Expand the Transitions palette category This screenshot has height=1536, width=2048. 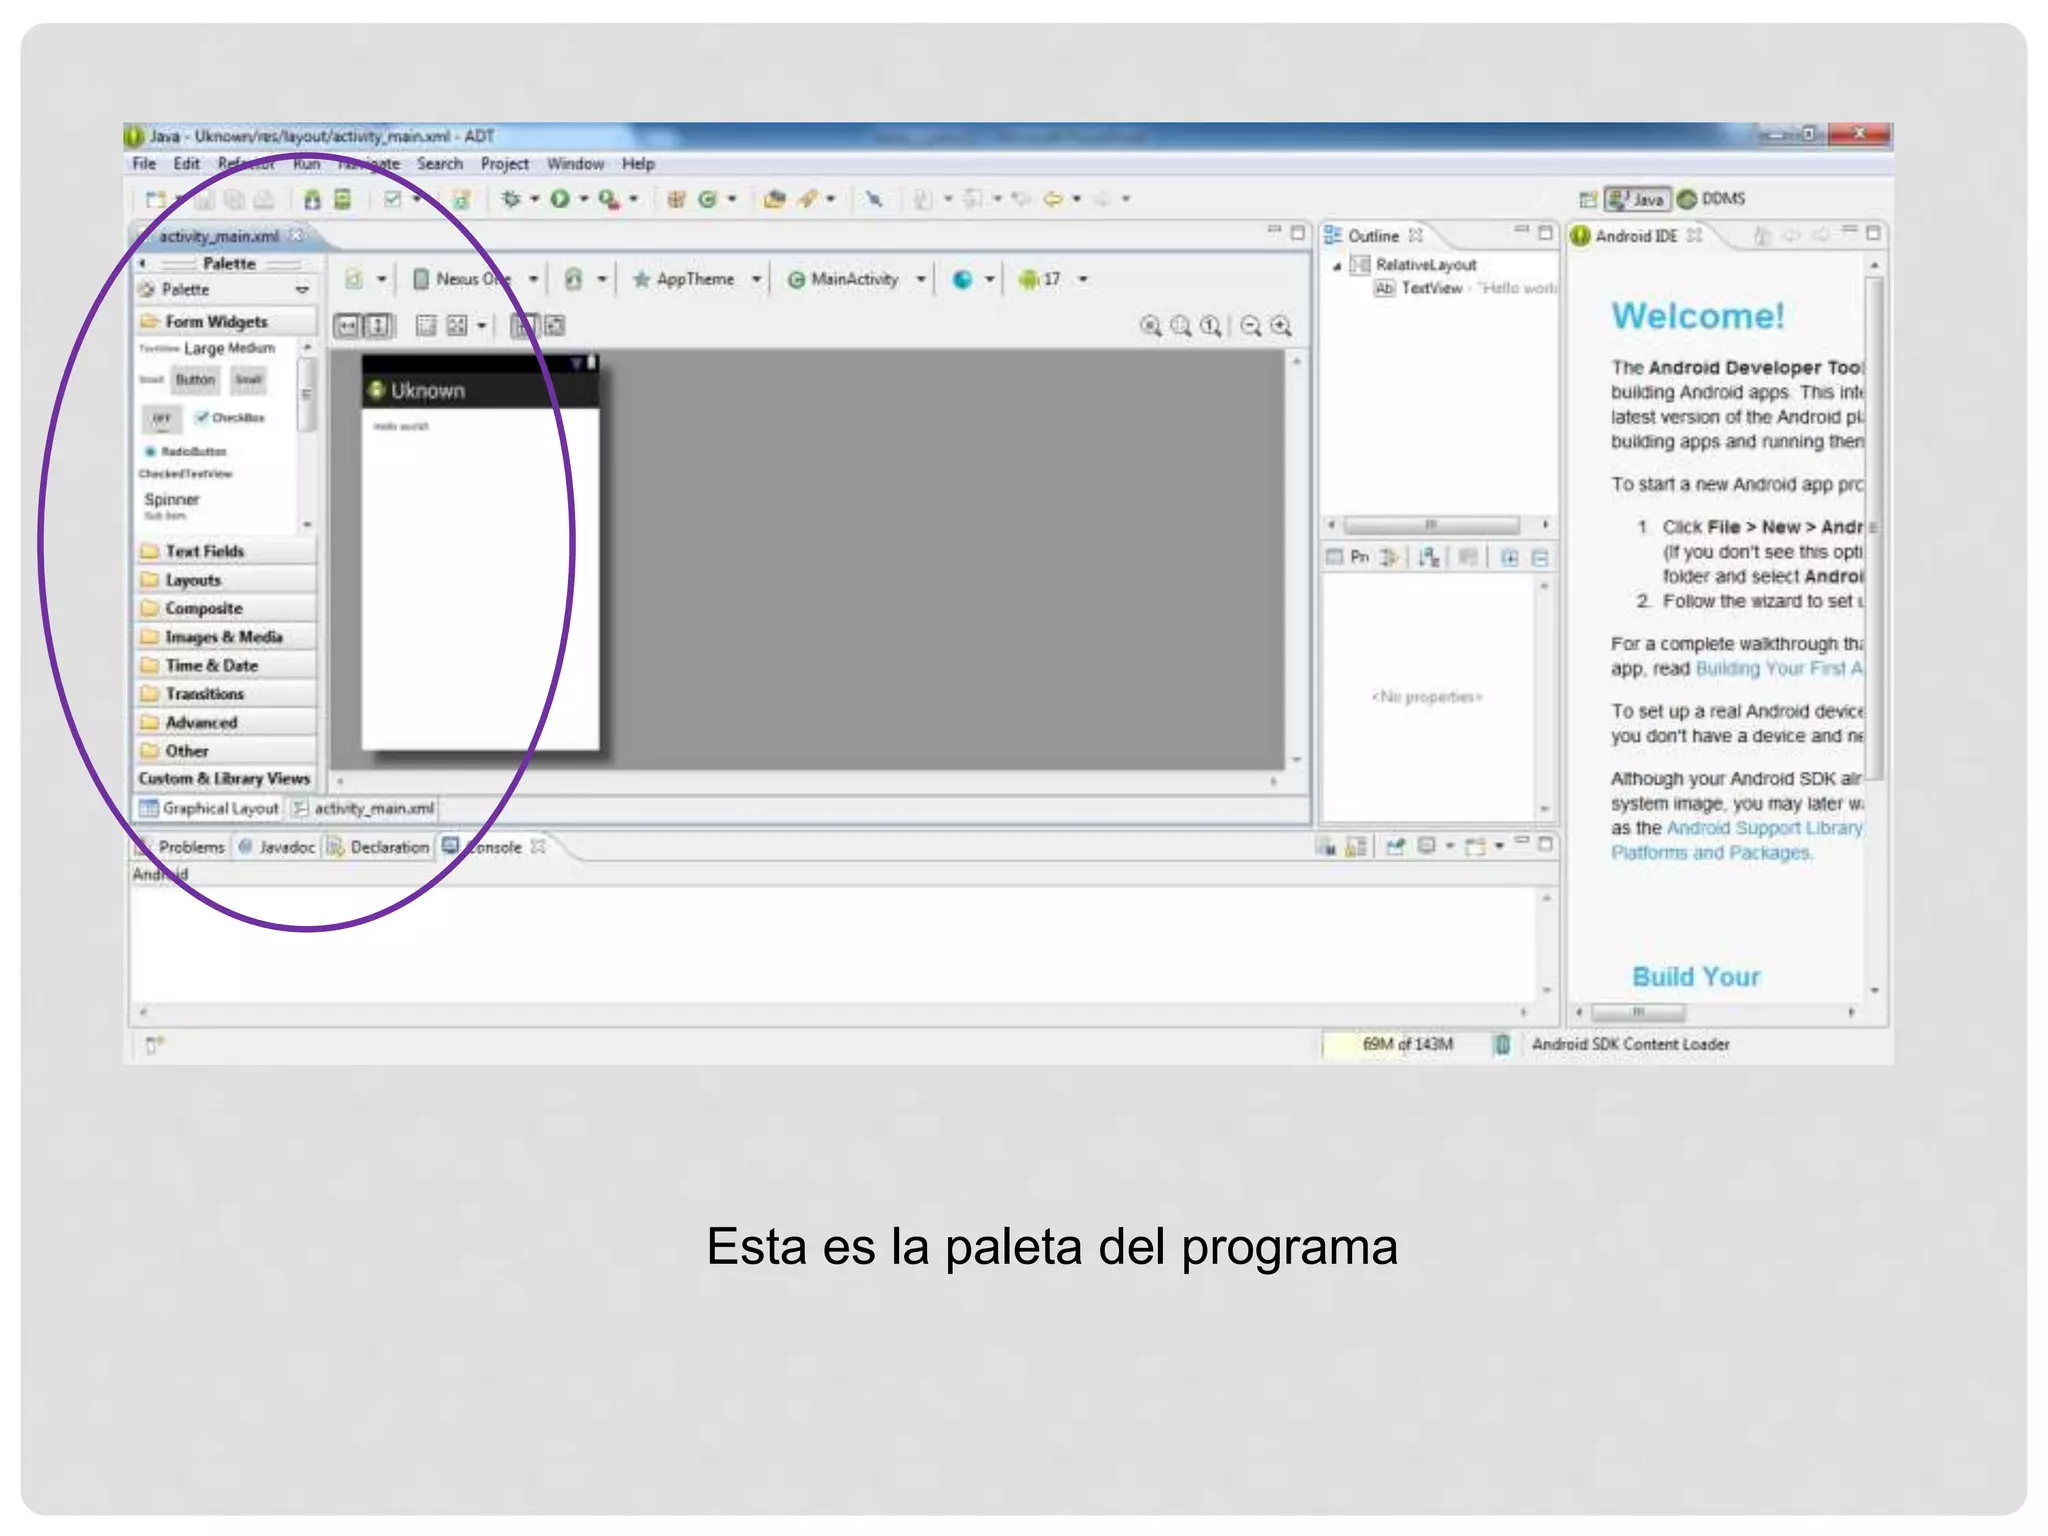[x=226, y=694]
